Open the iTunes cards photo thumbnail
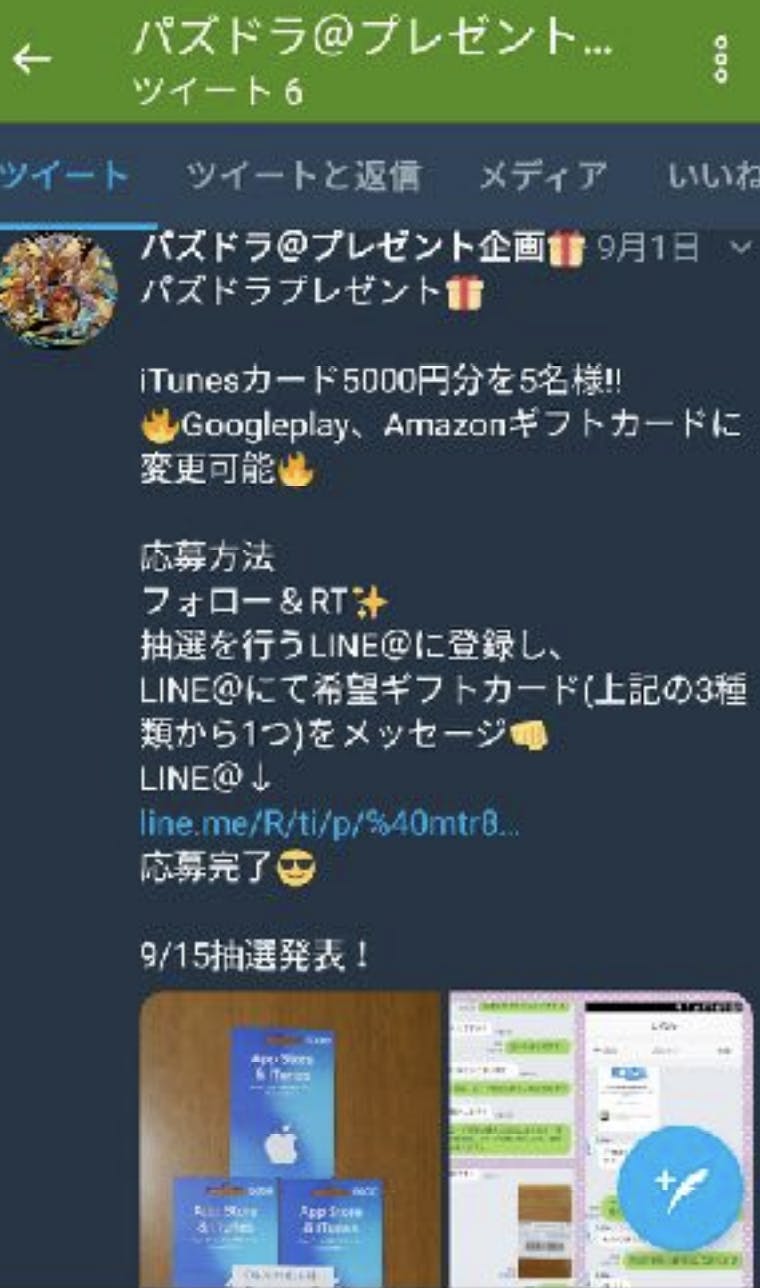 [x=291, y=1139]
